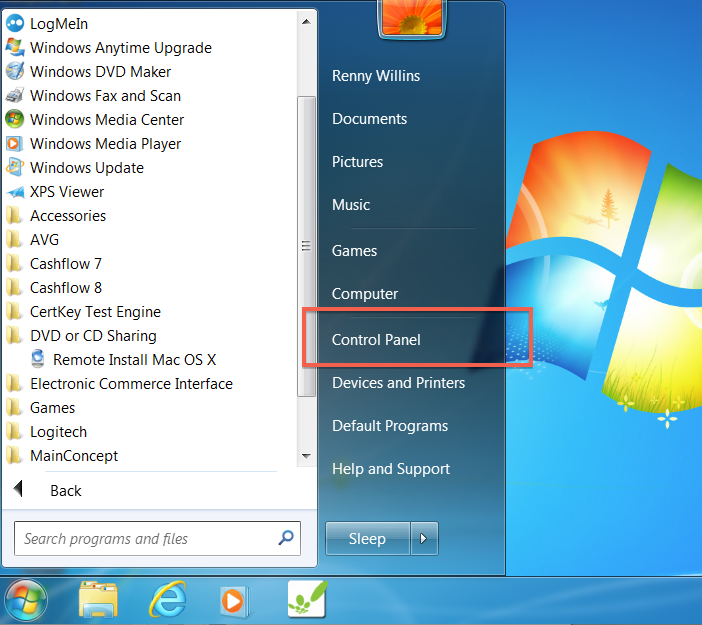Open Devices and Printers

(398, 383)
